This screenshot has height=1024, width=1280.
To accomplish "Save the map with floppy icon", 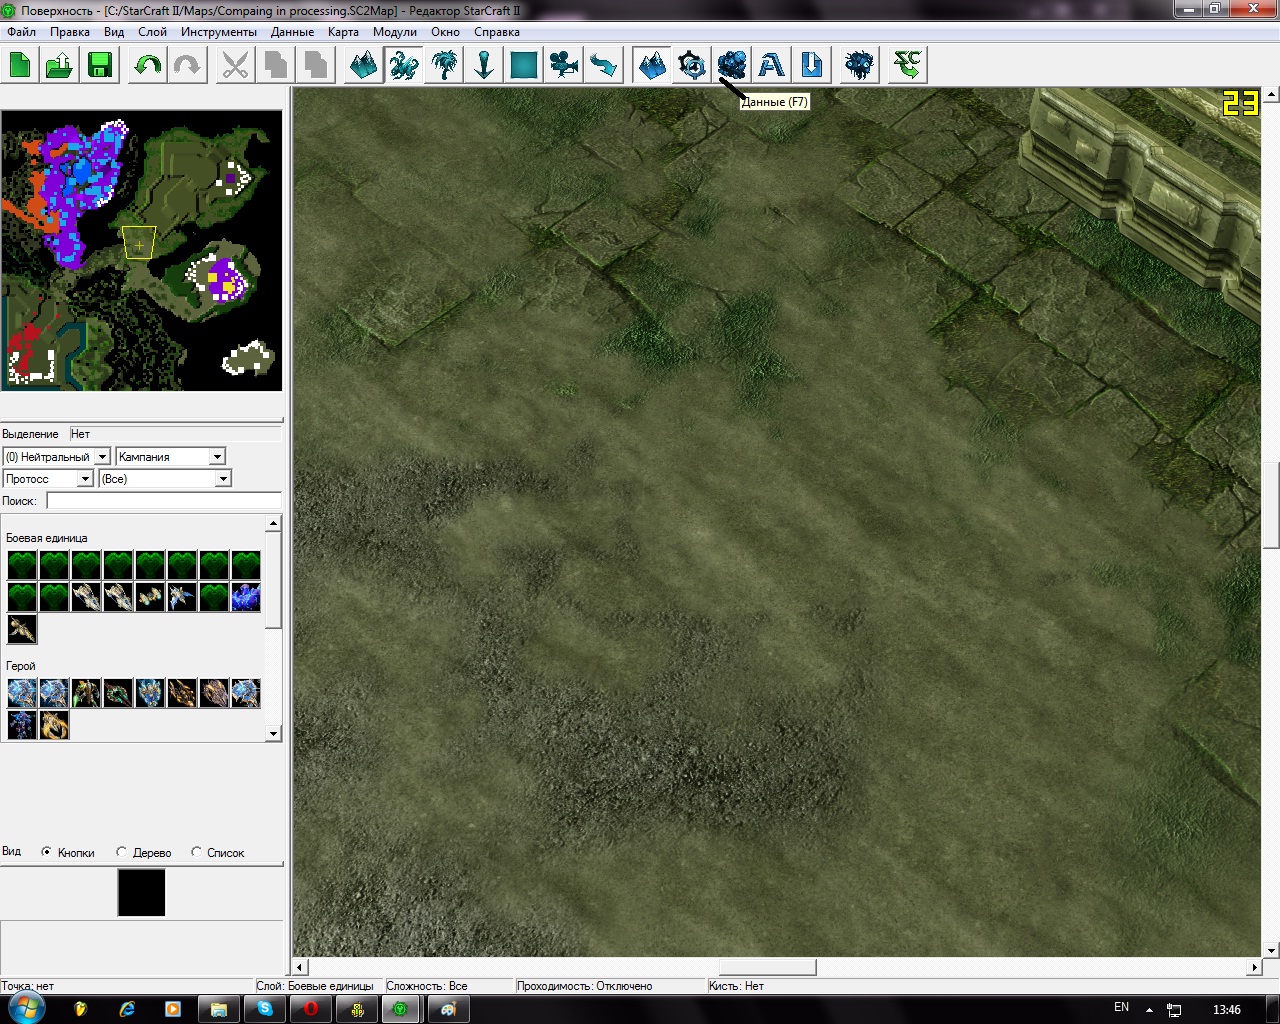I will click(99, 65).
